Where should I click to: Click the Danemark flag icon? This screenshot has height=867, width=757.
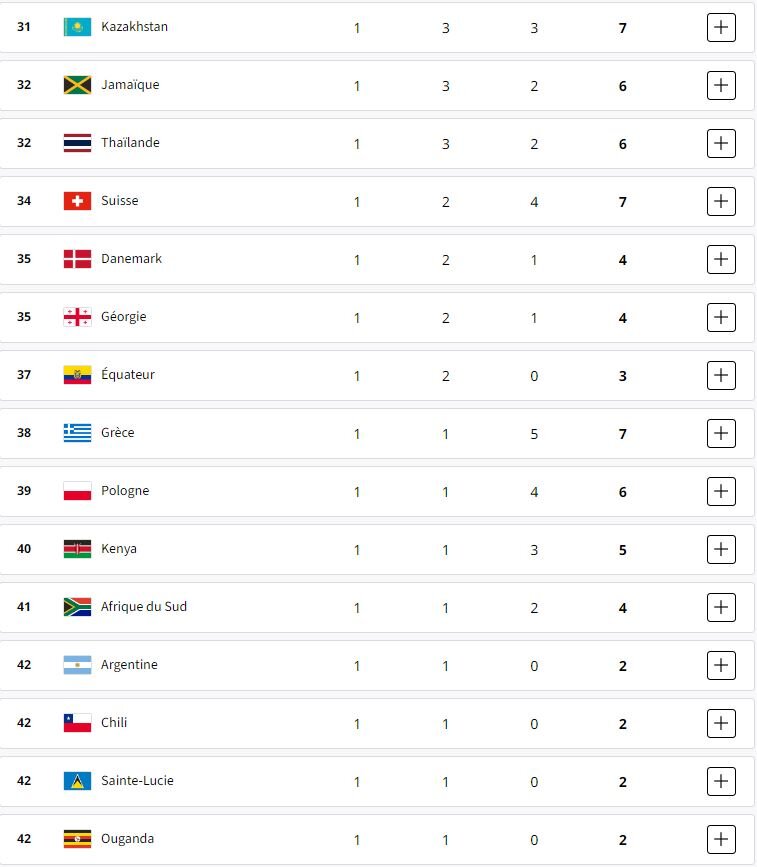77,259
